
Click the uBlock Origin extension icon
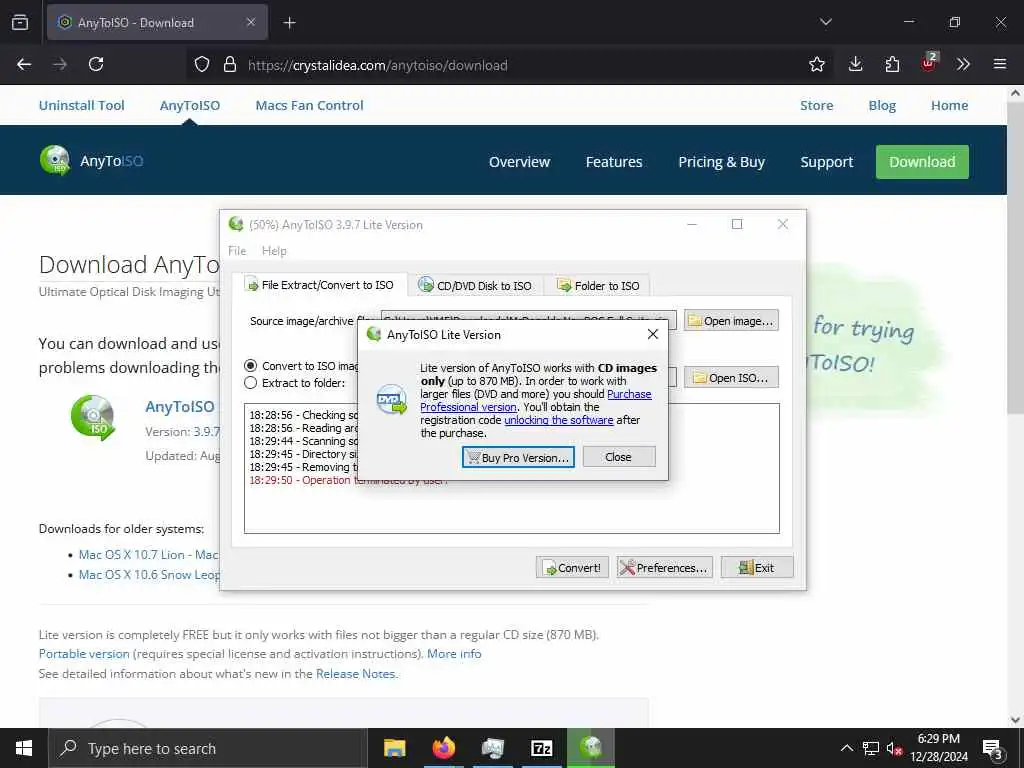pos(929,63)
